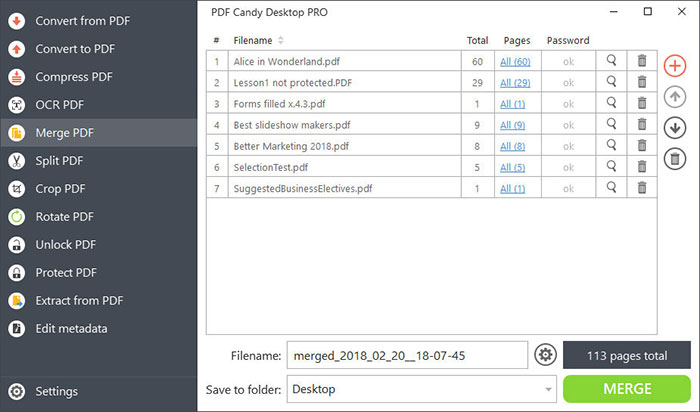Click the output Filename input field
This screenshot has height=412, width=700.
407,355
